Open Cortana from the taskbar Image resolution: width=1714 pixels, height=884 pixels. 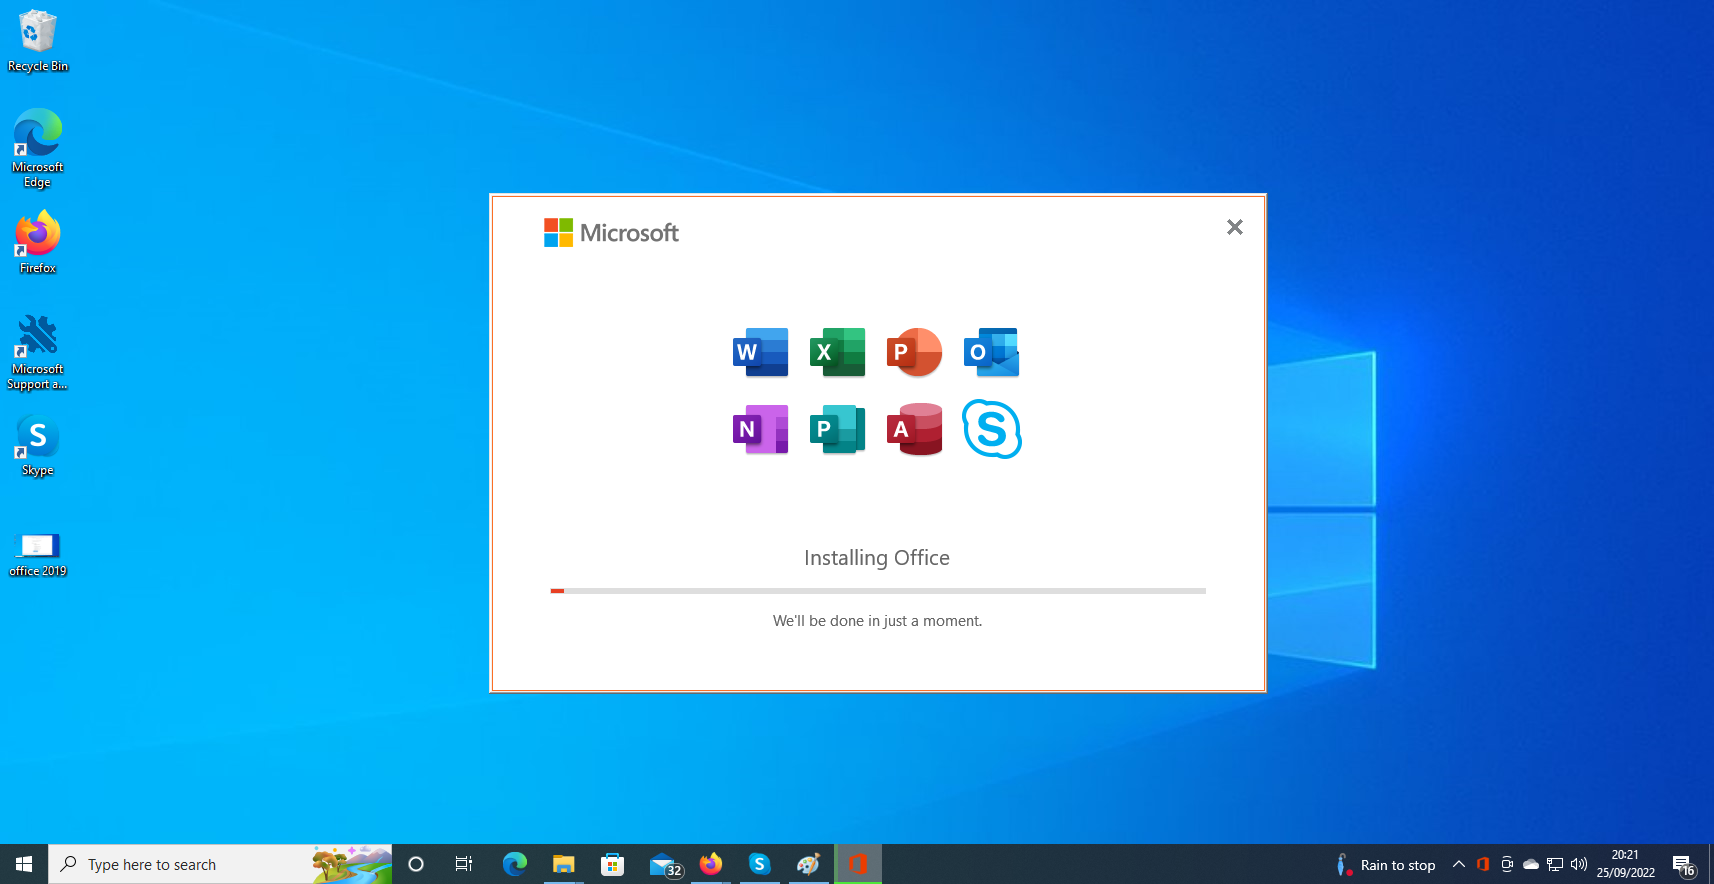(x=416, y=864)
